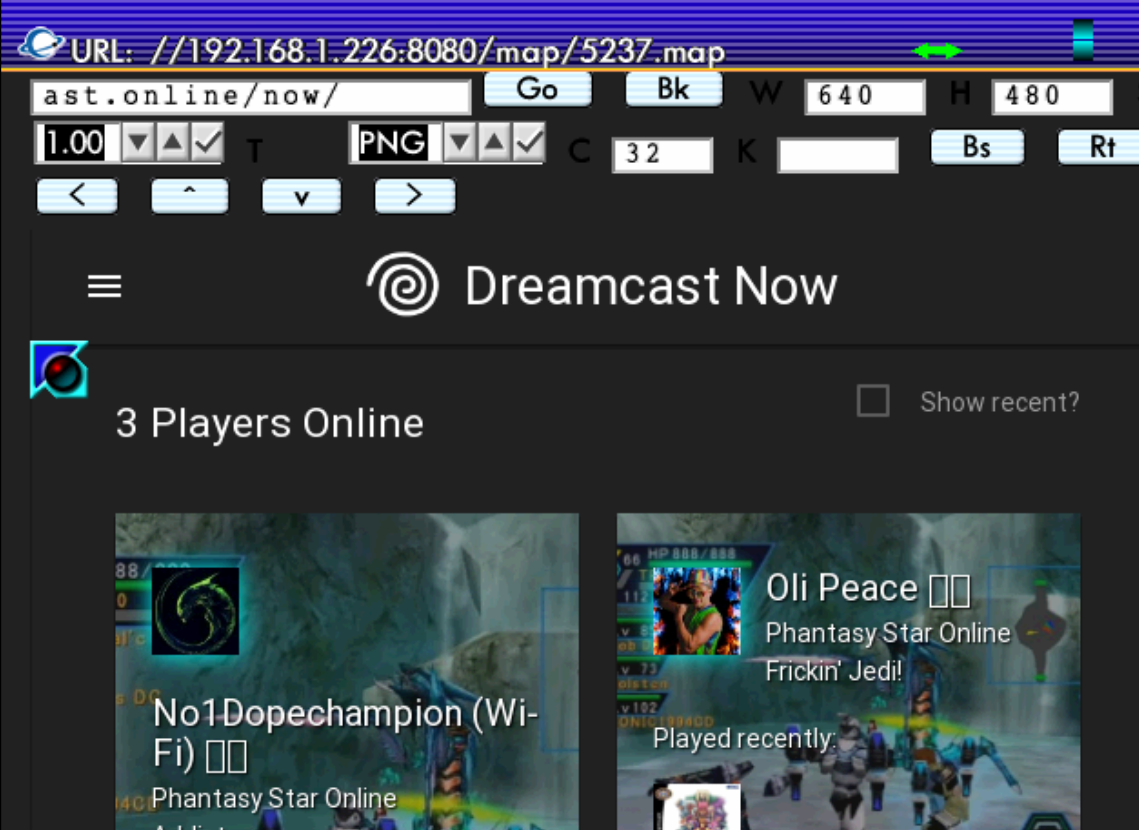The image size is (1139, 830).
Task: Click the "Played recently:" label
Action: tap(745, 739)
